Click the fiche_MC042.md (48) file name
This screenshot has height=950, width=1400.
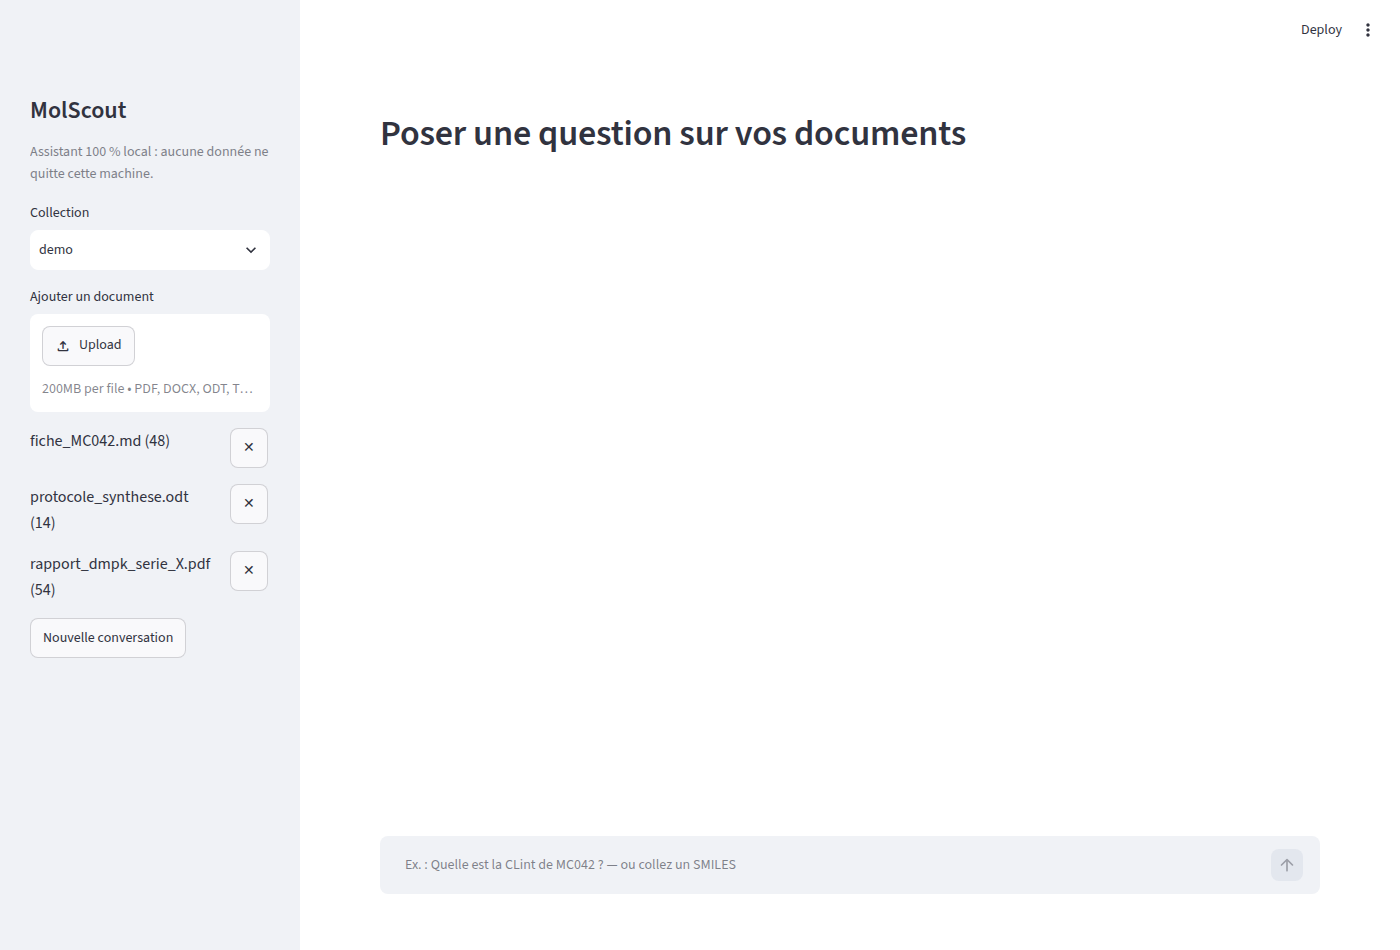point(100,441)
